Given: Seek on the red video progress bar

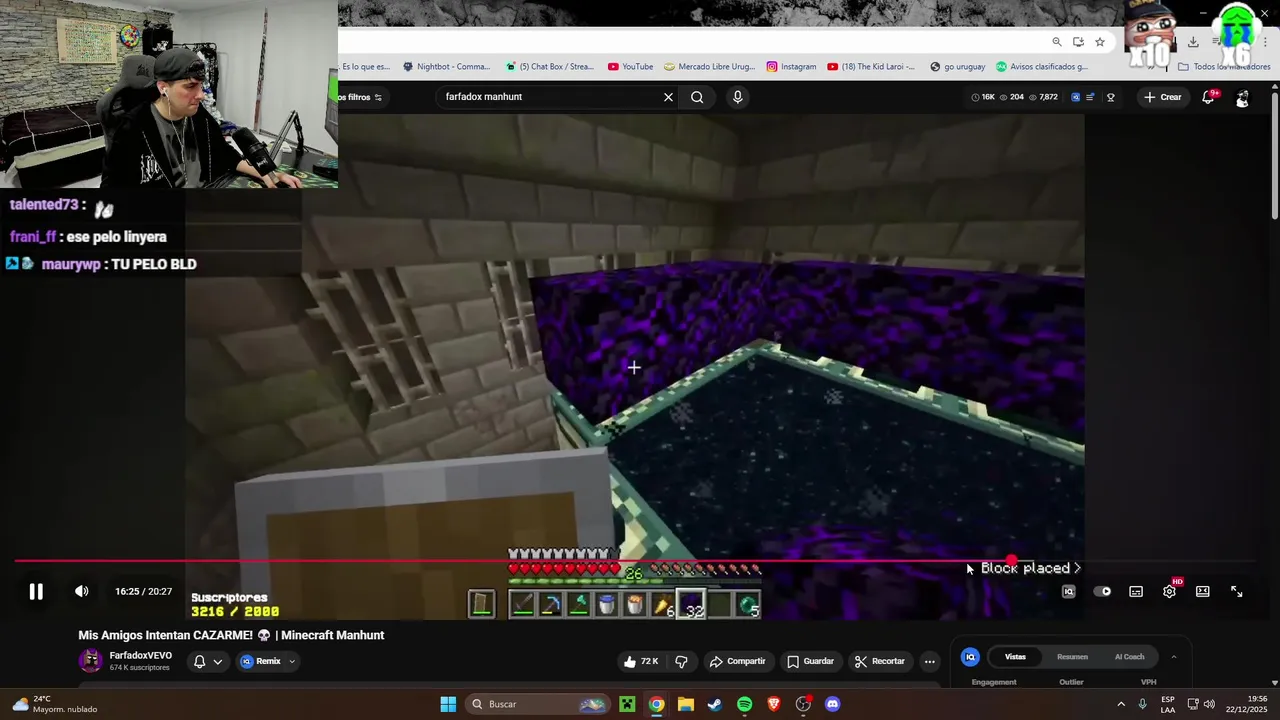Looking at the screenshot, I should click(635, 561).
